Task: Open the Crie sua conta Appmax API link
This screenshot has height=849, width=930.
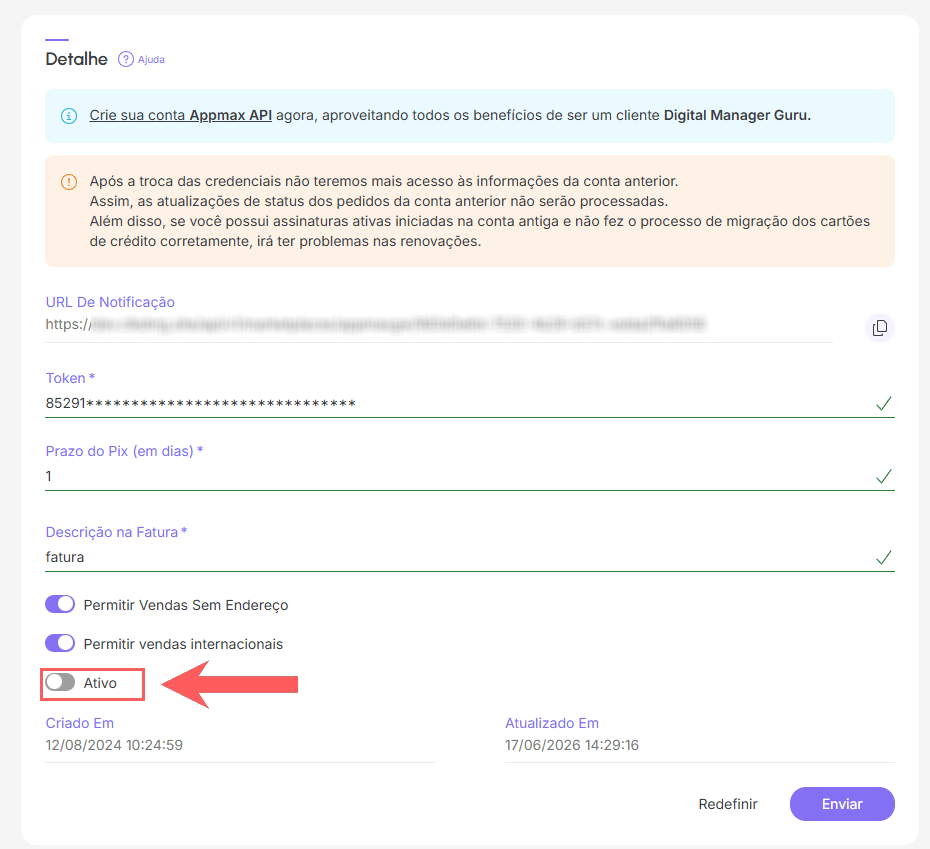Action: (x=180, y=115)
